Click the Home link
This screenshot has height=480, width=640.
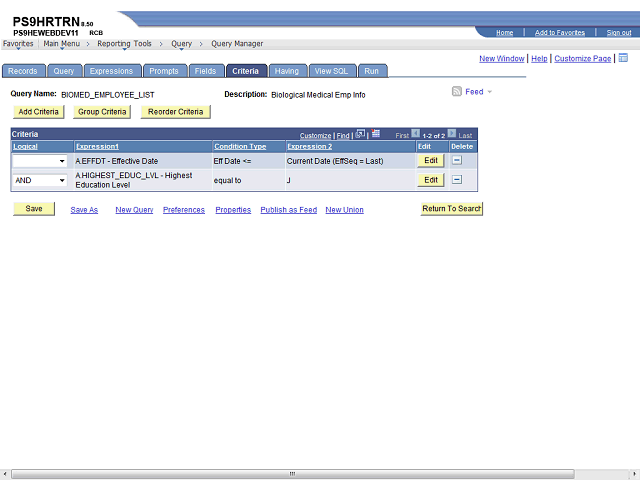(504, 33)
